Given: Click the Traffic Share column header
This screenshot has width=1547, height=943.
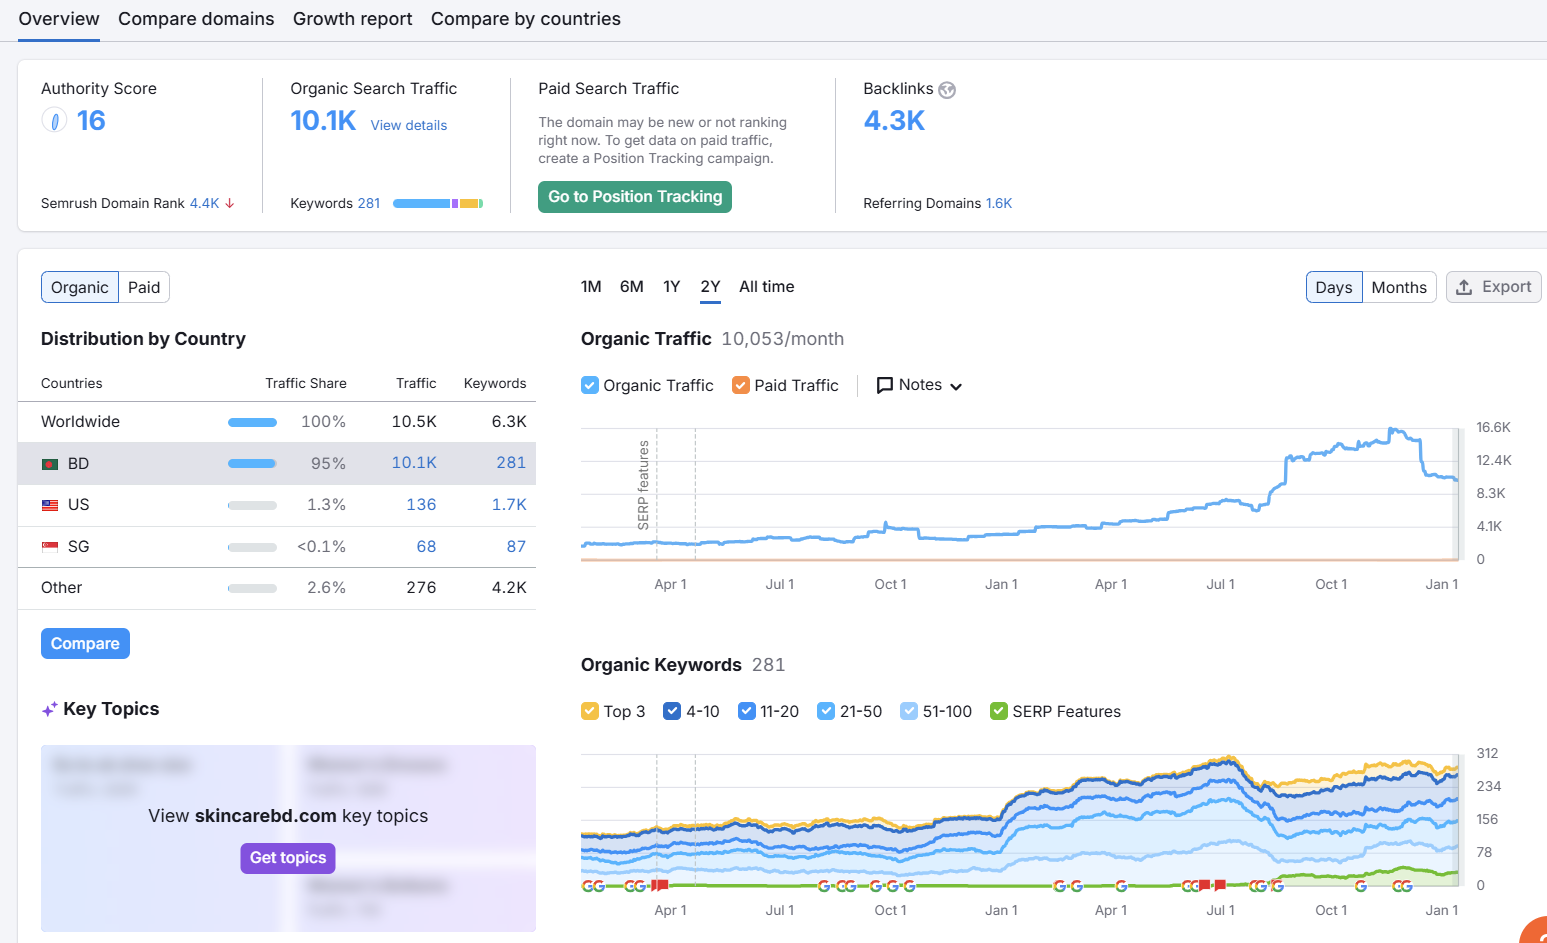Looking at the screenshot, I should coord(306,383).
